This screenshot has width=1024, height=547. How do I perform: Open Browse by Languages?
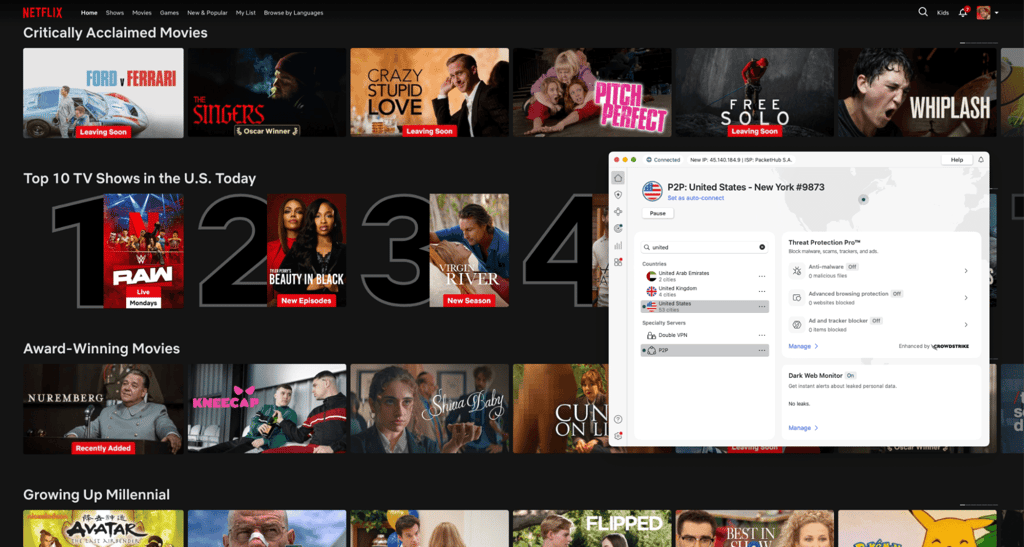point(293,12)
